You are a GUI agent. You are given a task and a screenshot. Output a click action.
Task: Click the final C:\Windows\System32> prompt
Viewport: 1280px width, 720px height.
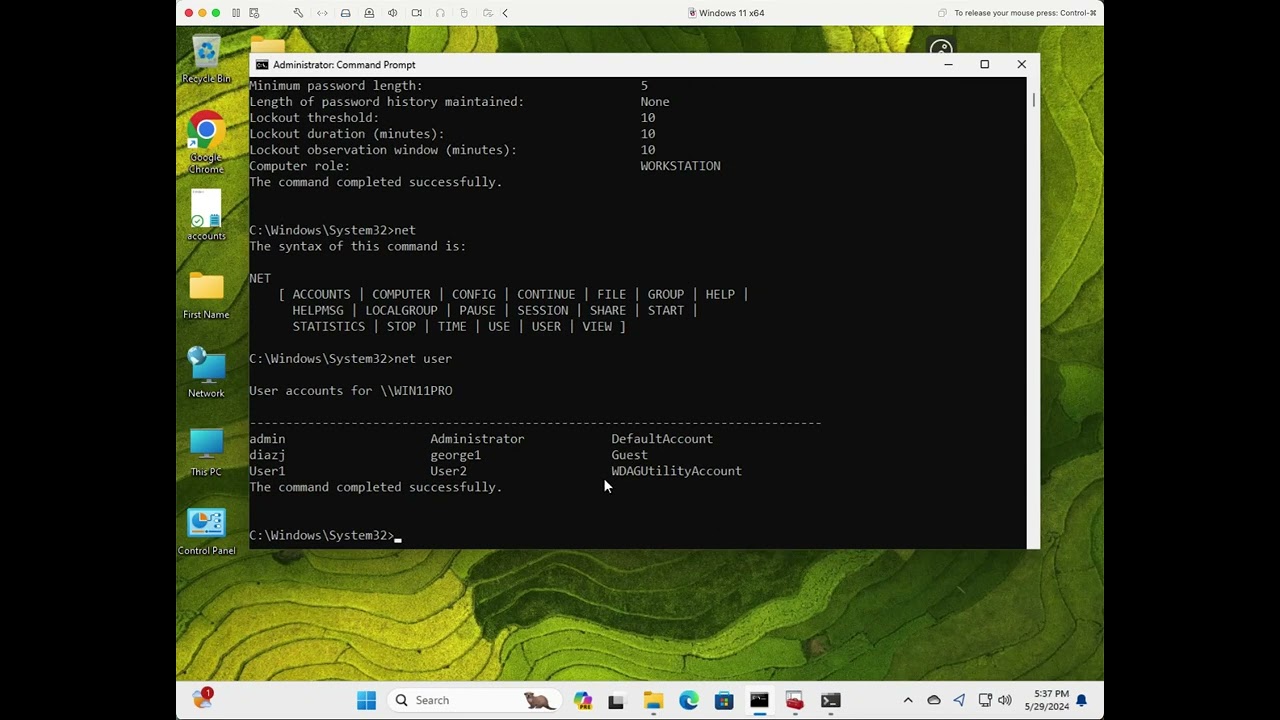(321, 535)
